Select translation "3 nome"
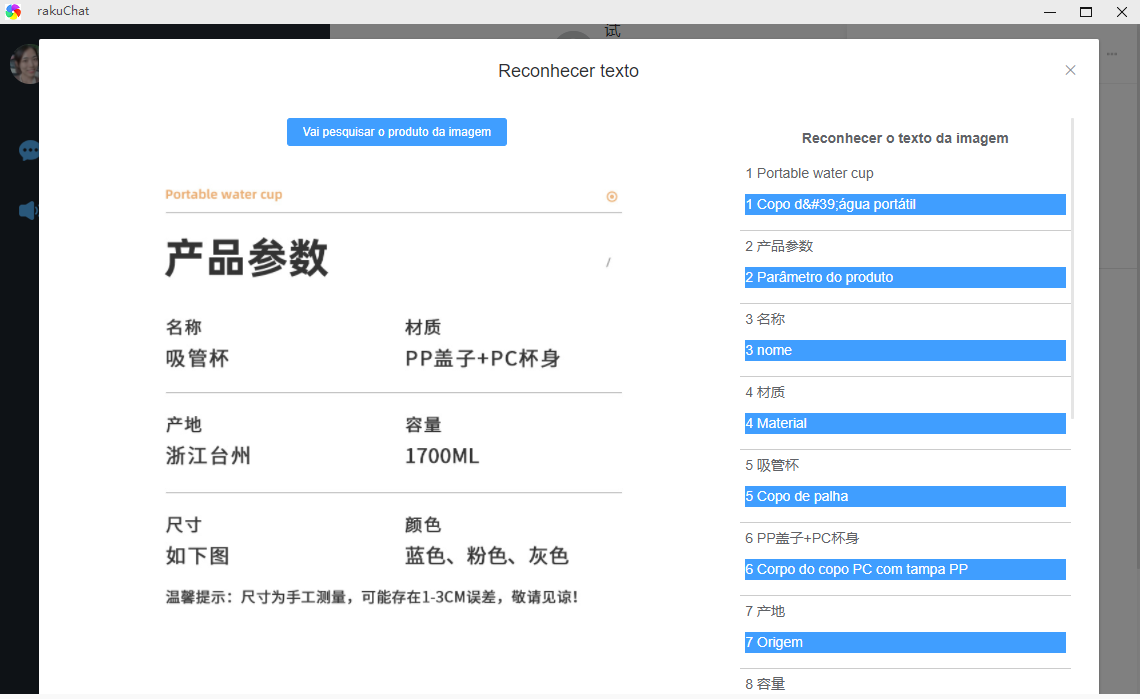 (905, 350)
